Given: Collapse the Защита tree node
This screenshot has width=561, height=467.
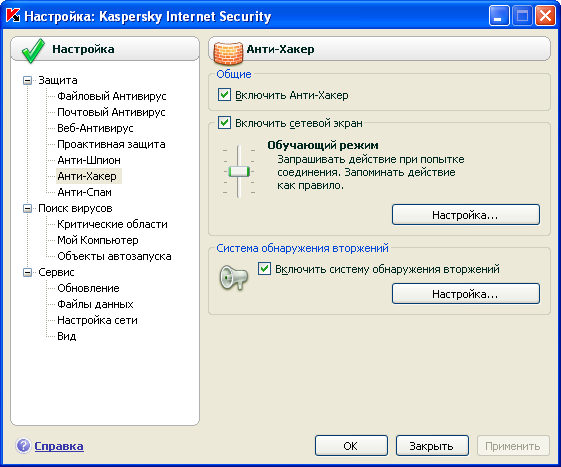Looking at the screenshot, I should point(27,80).
